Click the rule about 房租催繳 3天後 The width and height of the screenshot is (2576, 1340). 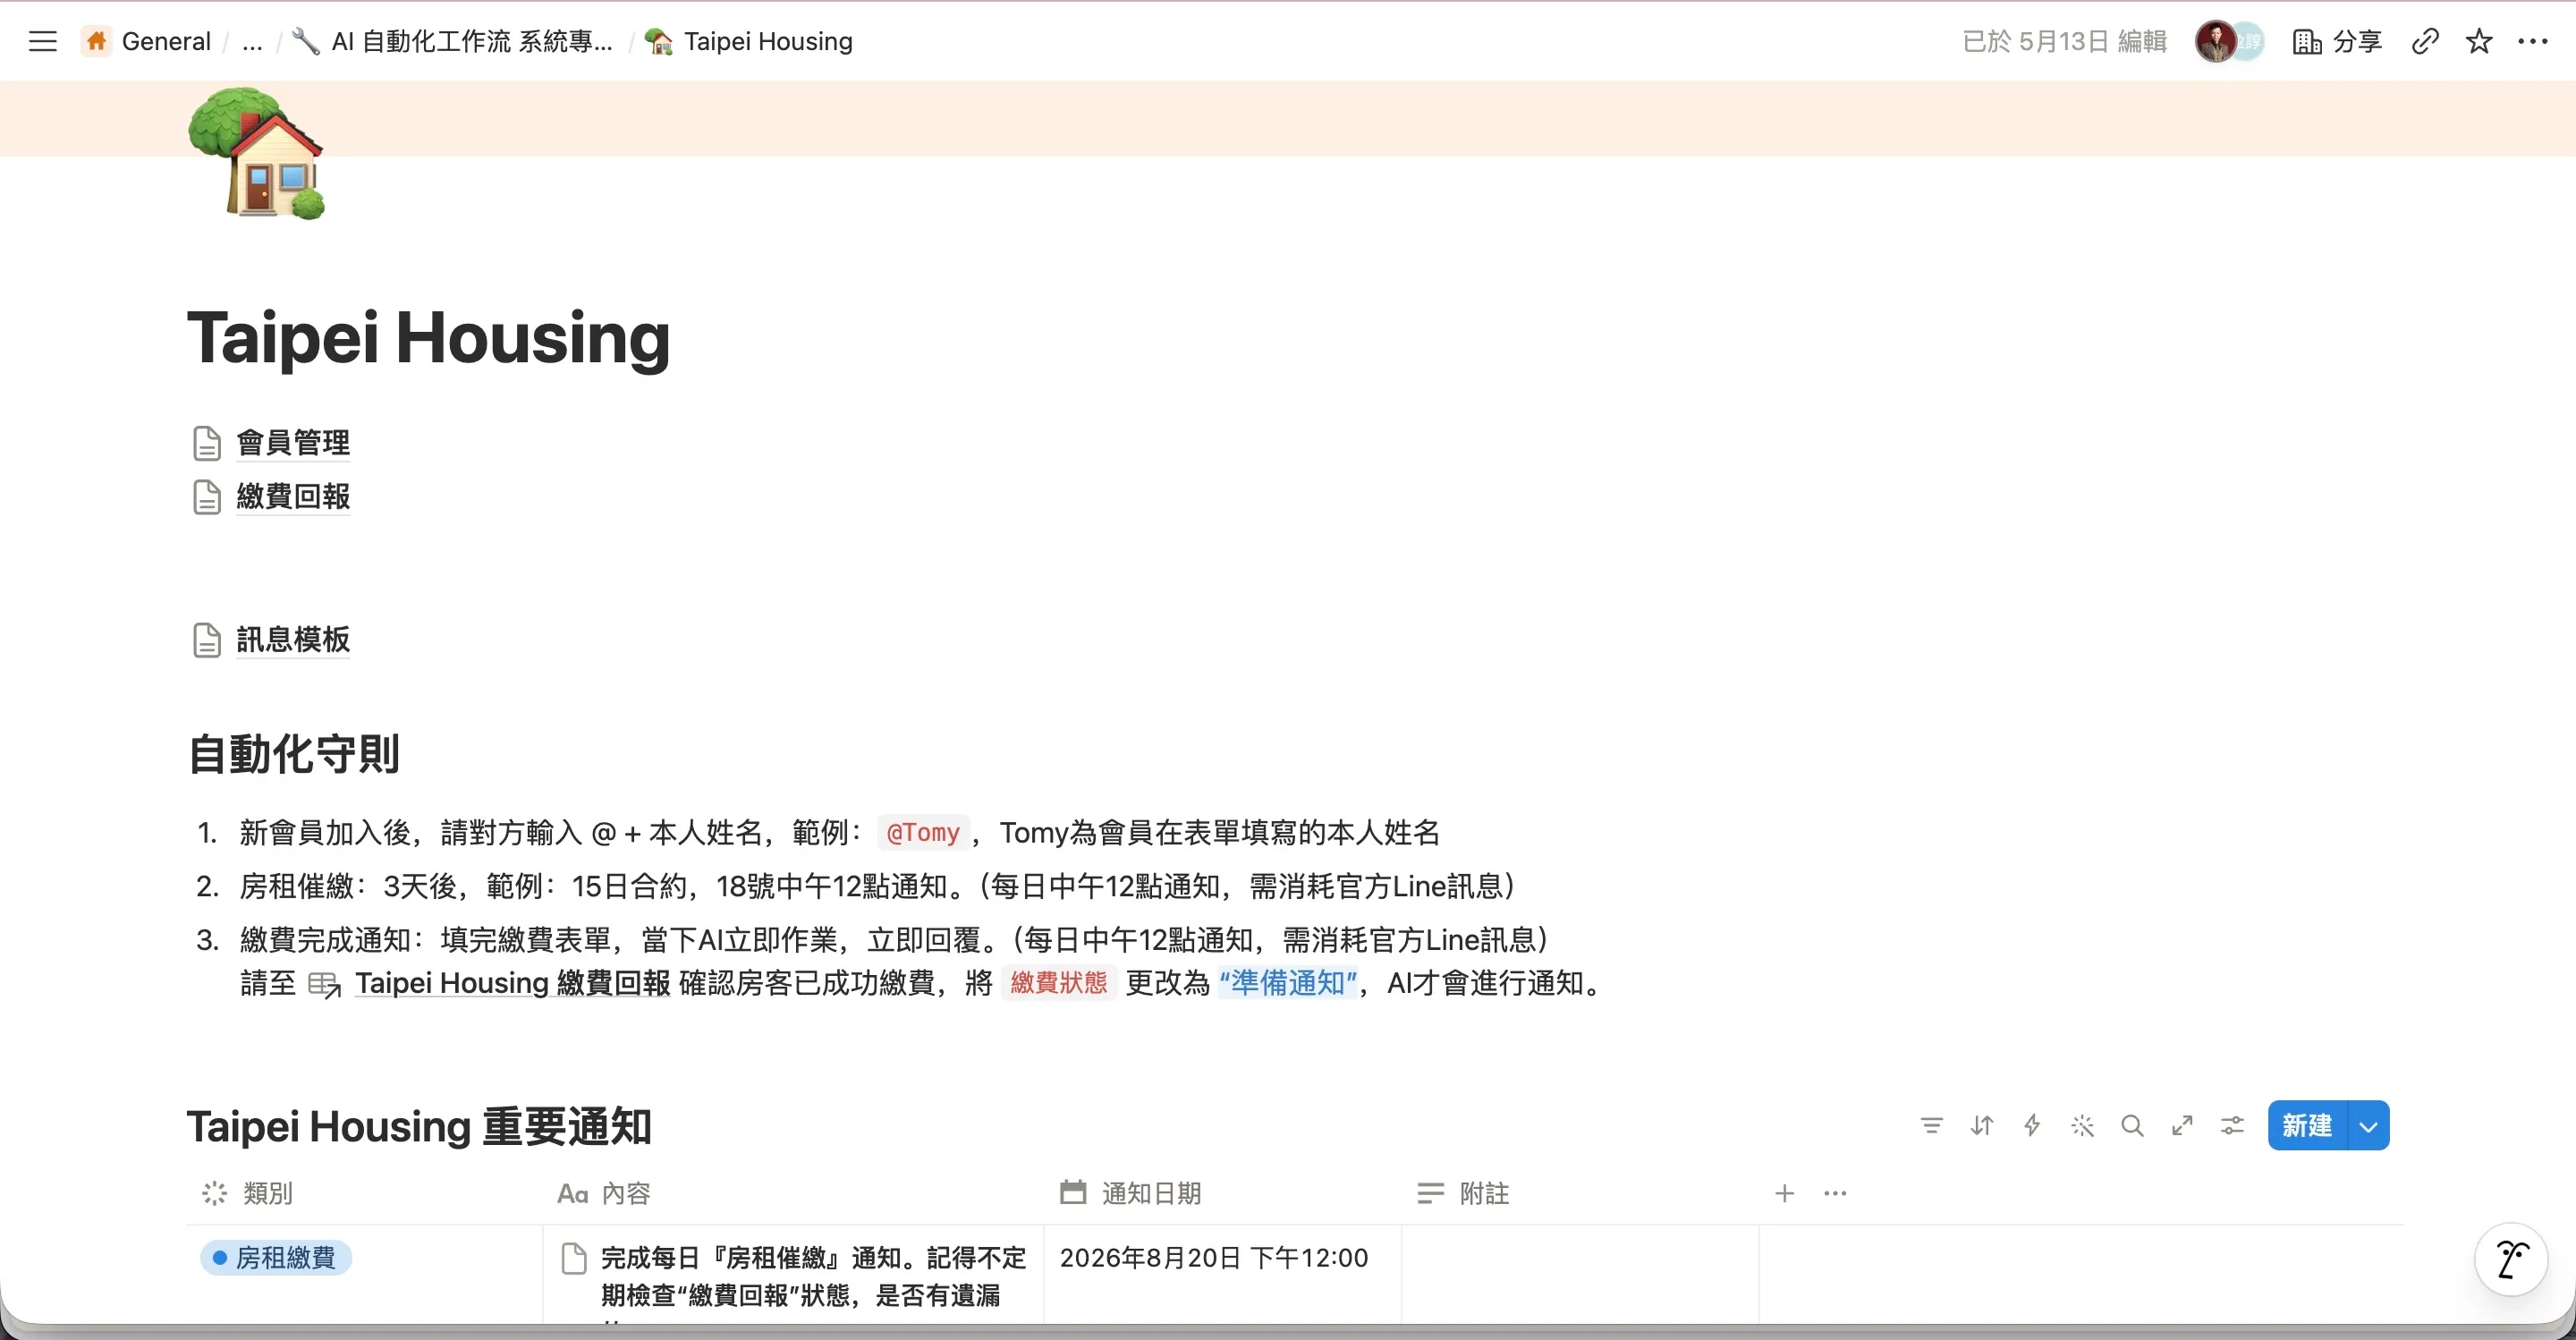(x=878, y=886)
